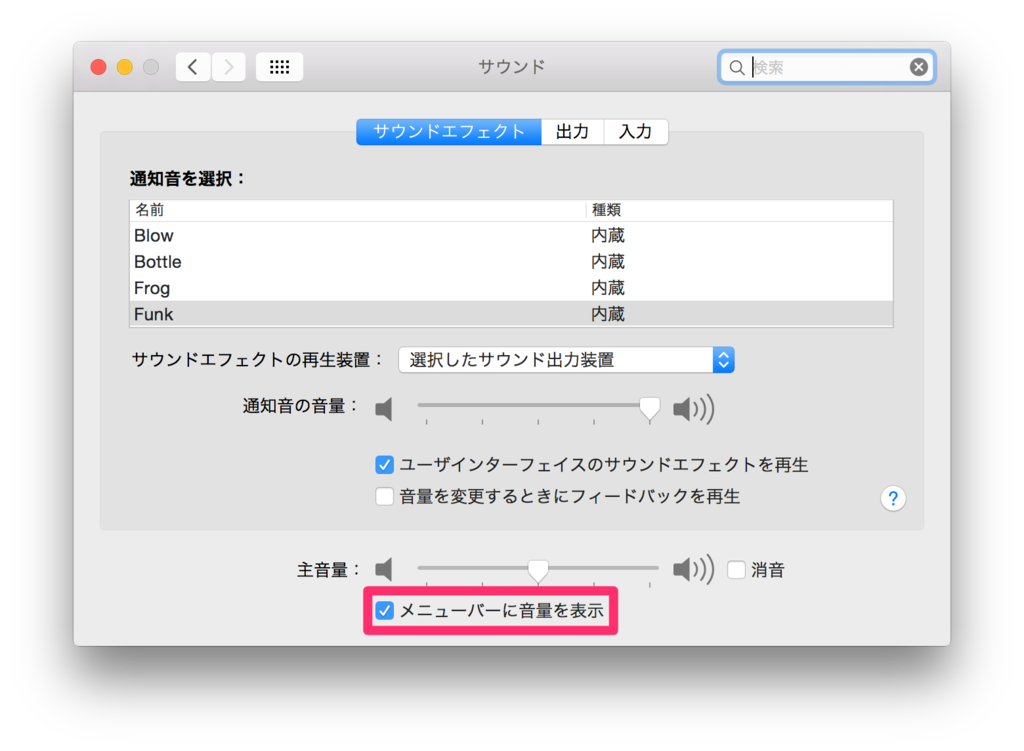1024x751 pixels.
Task: Go forward with the right chevron button
Action: click(228, 67)
